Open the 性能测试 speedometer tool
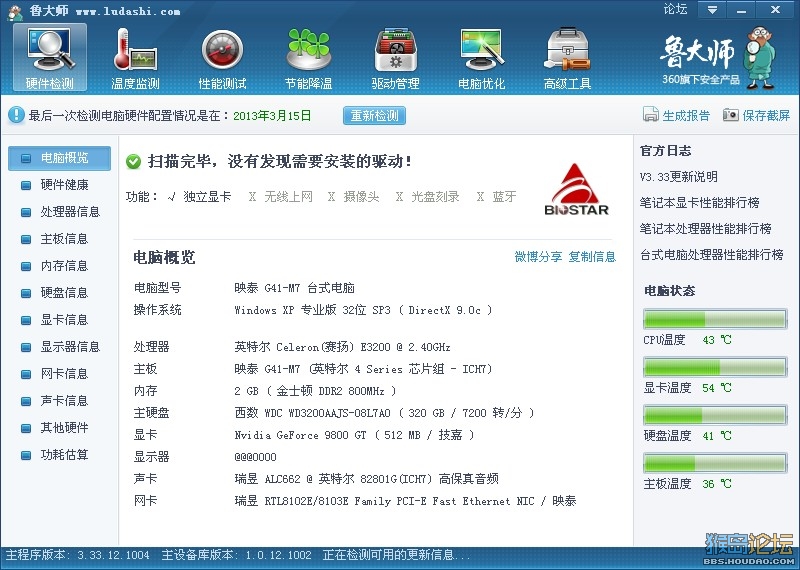Screen dimensions: 800x570 (222, 59)
